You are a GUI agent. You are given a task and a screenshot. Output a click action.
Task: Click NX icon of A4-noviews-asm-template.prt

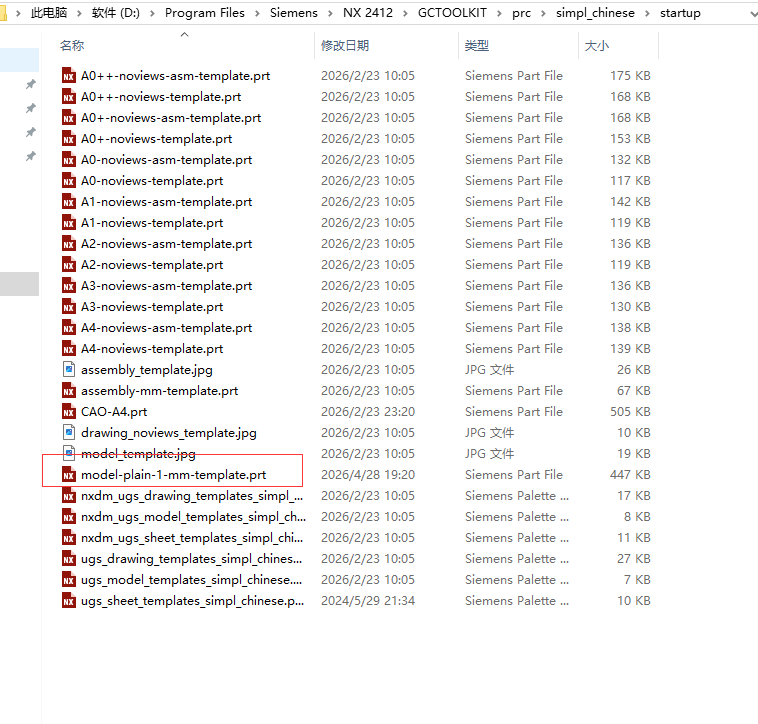pyautogui.click(x=69, y=328)
